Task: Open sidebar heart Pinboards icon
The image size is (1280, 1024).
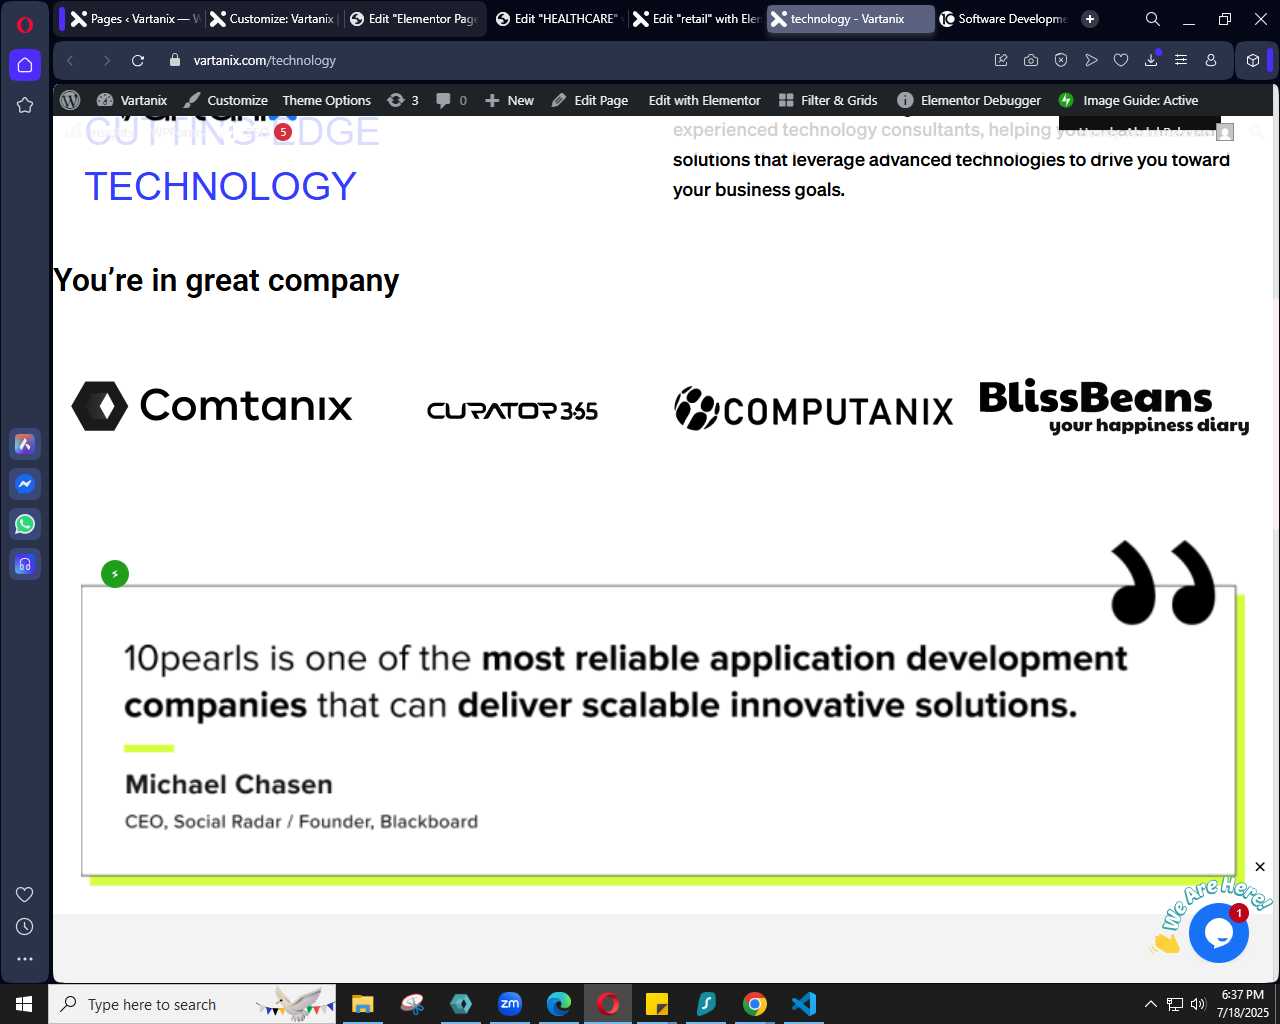Action: click(25, 894)
